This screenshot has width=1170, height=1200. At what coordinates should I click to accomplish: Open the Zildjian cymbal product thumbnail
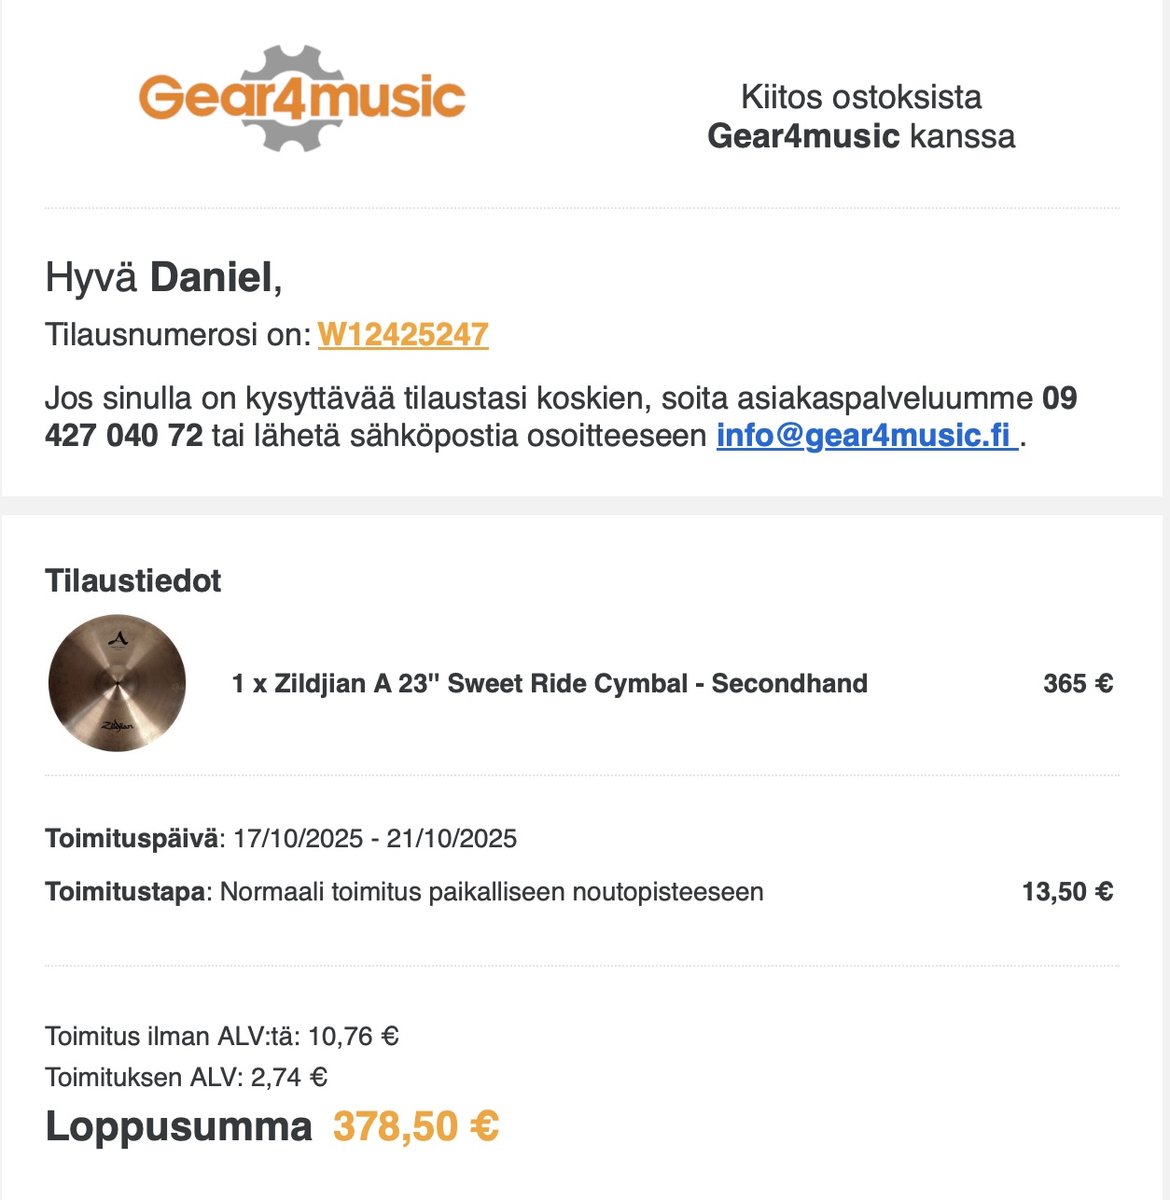tap(117, 683)
